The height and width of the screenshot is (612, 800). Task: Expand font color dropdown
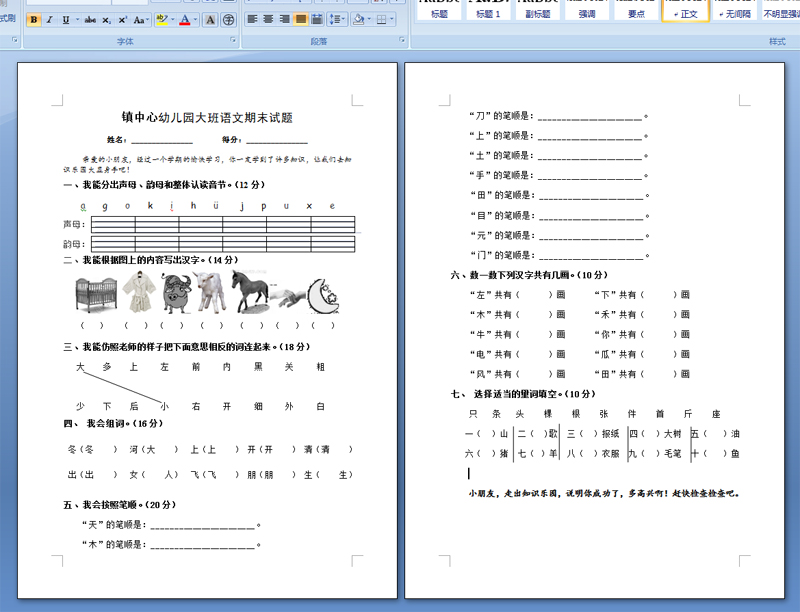pos(196,20)
